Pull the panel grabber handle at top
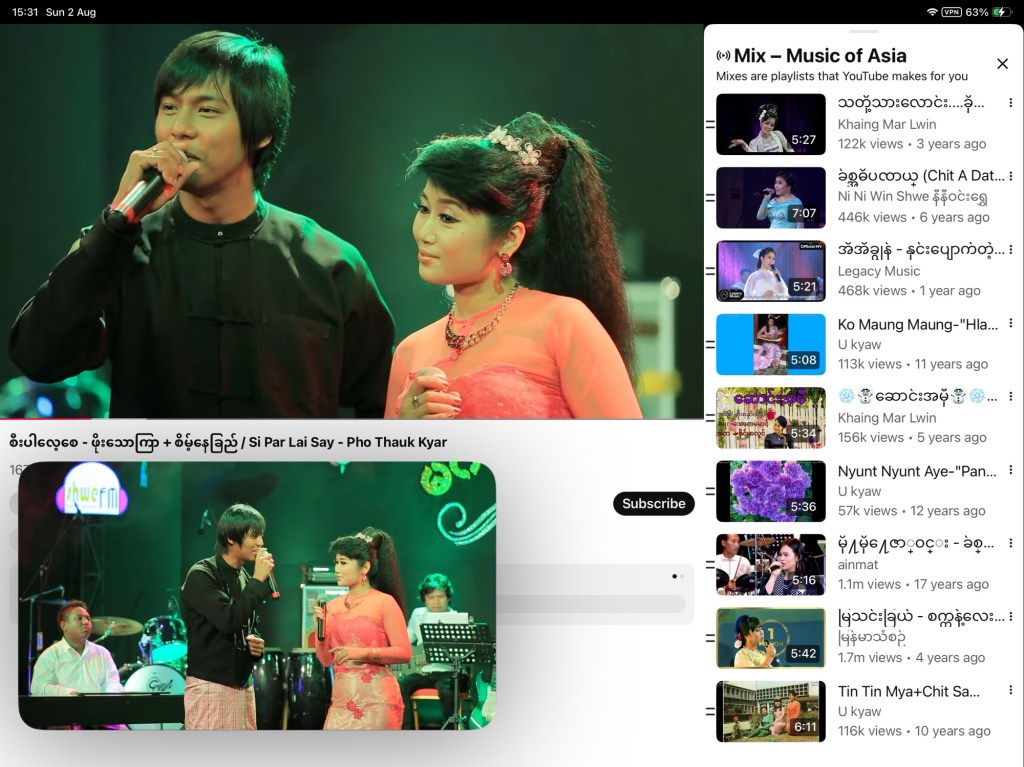Screen dimensions: 1024x767 [x=863, y=31]
